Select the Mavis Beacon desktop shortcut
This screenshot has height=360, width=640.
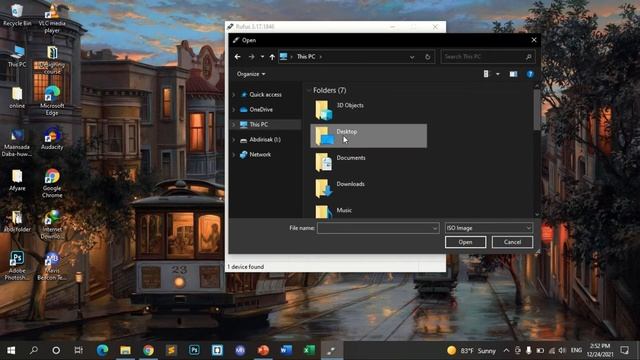coord(52,266)
